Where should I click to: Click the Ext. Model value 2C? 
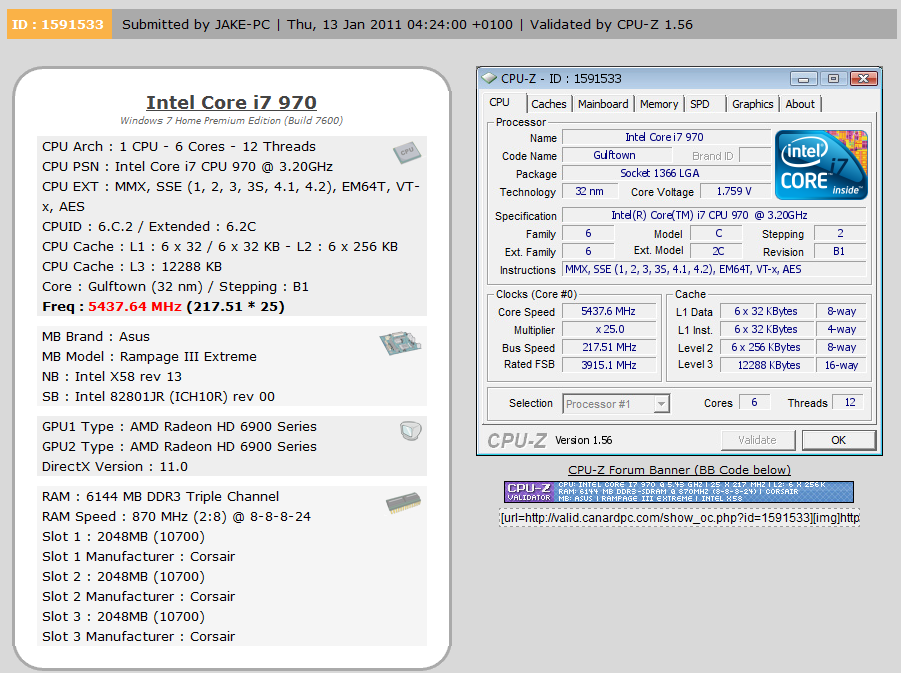click(718, 251)
